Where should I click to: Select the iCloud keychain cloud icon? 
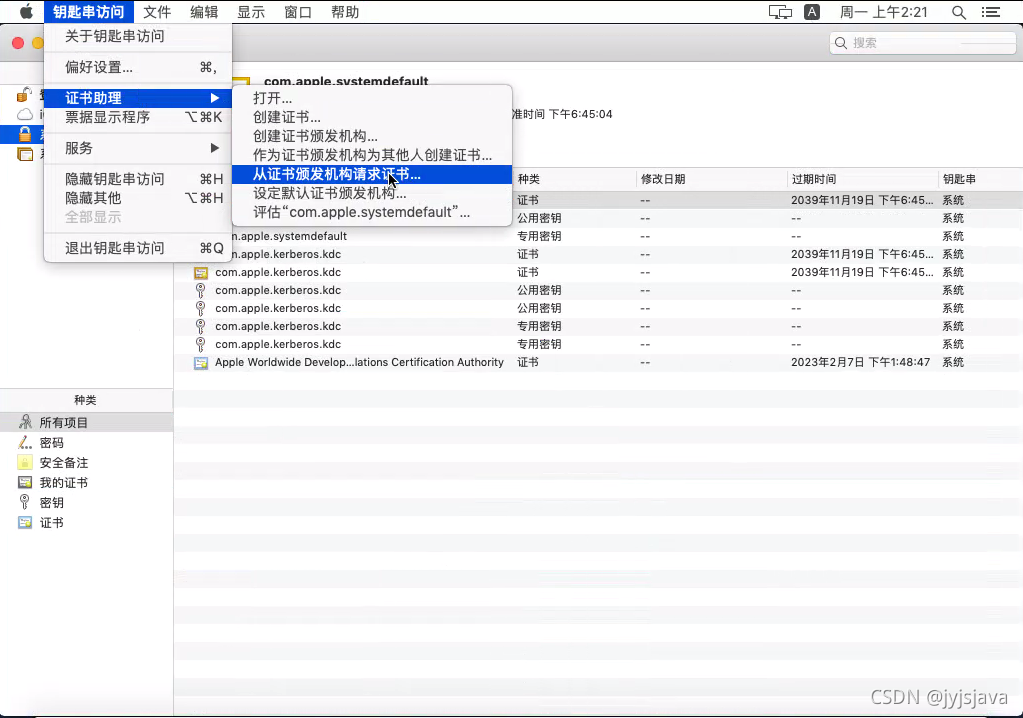pyautogui.click(x=25, y=115)
